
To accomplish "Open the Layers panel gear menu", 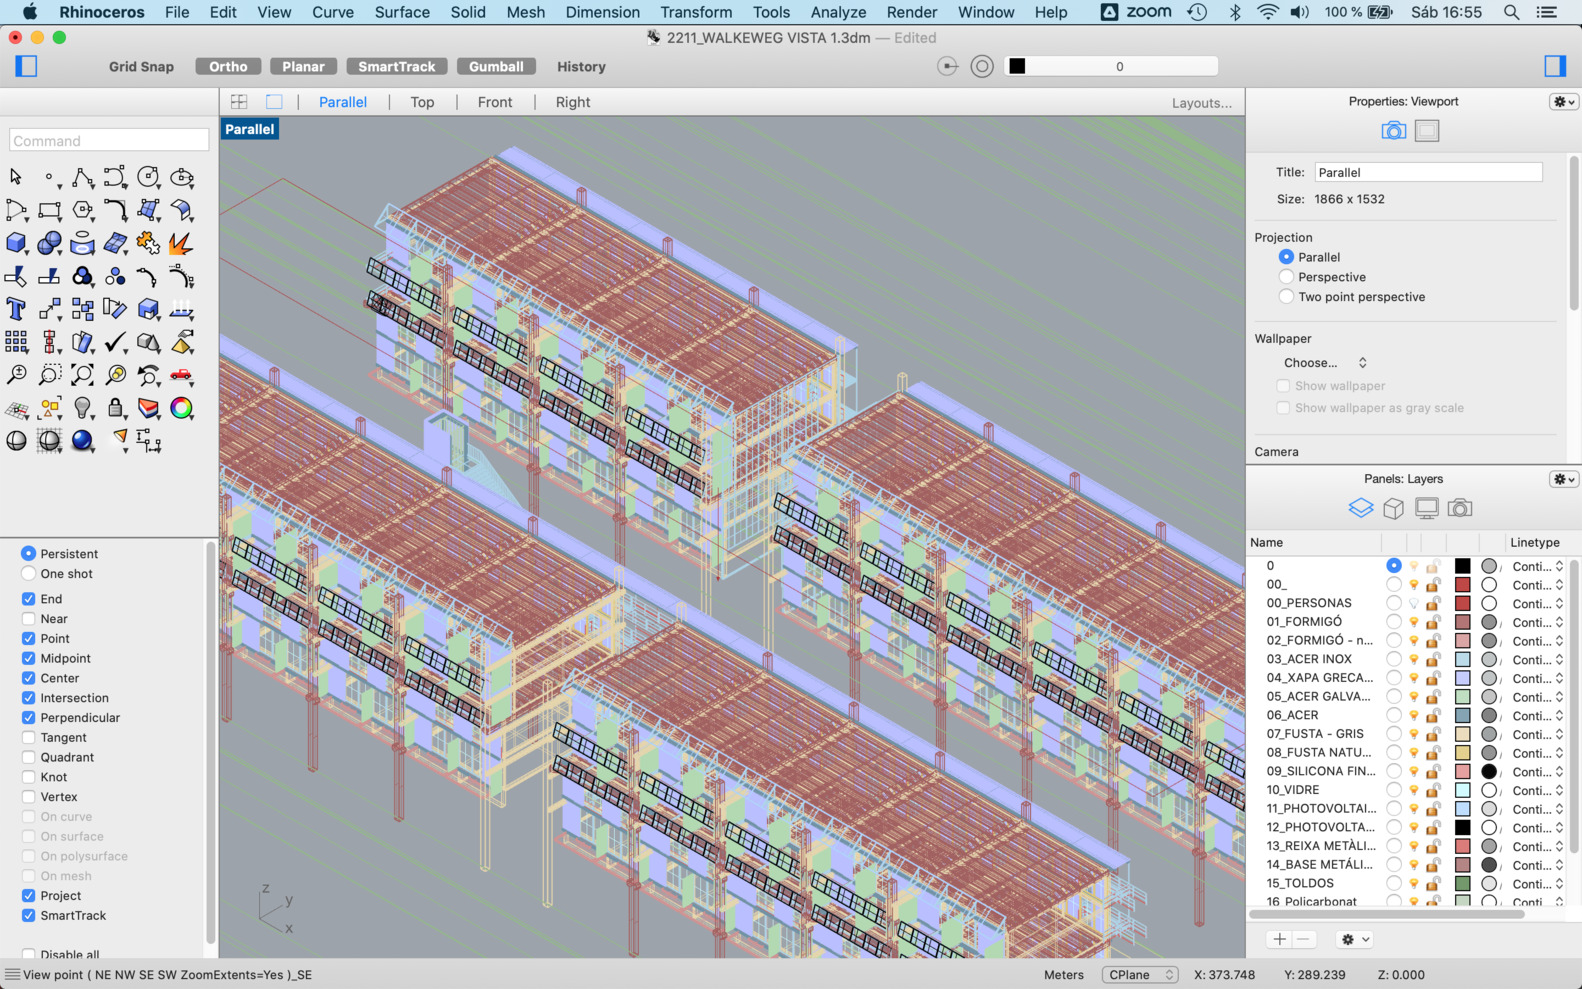I will (x=1563, y=479).
